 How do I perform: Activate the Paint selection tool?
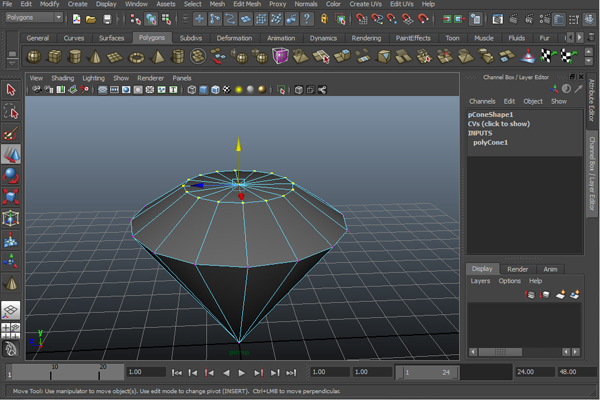11,133
